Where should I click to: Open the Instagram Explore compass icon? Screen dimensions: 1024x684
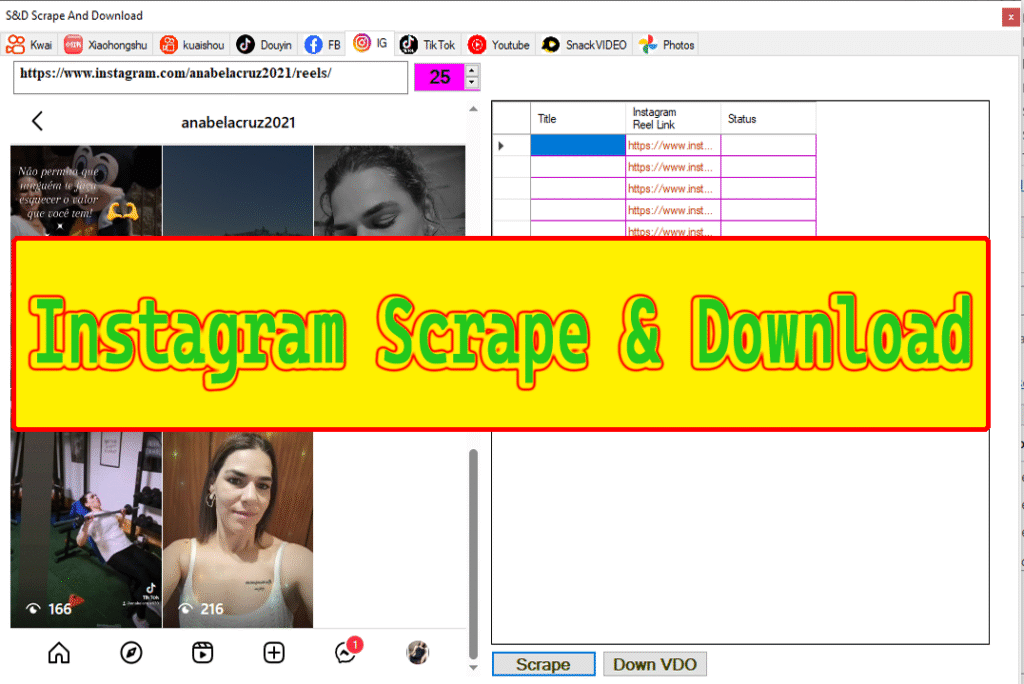pos(131,652)
